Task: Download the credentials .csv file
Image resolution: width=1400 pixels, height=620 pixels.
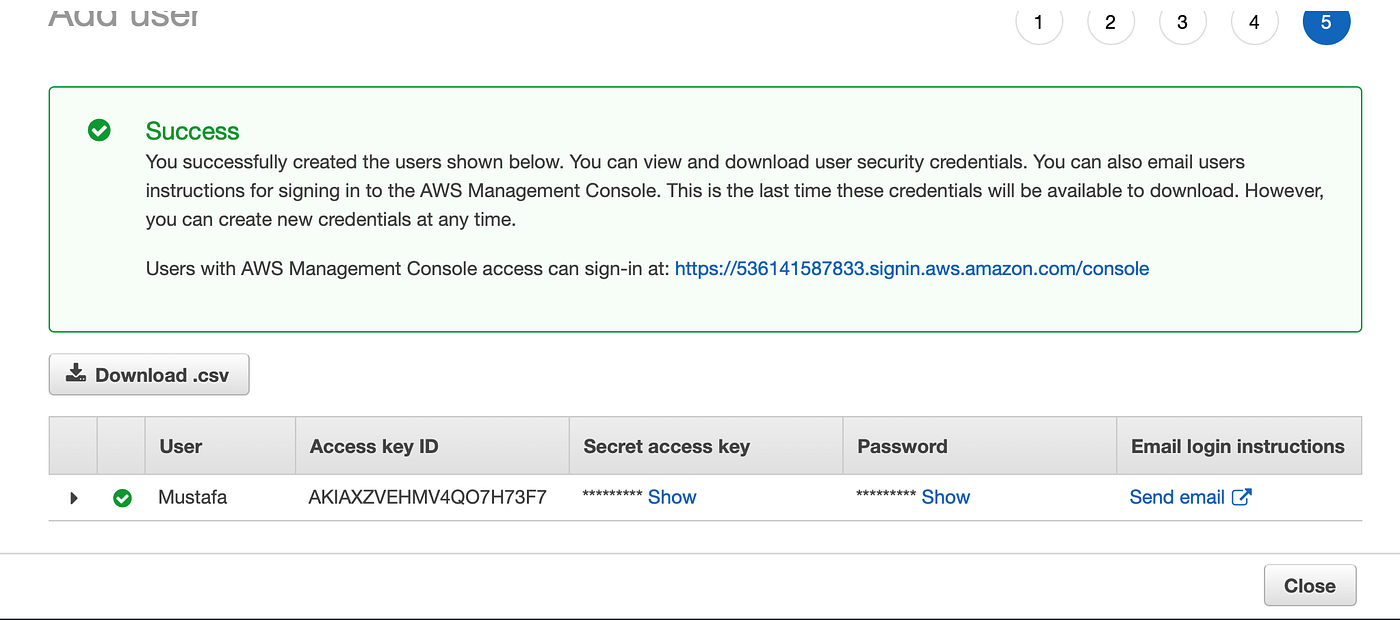Action: (x=149, y=375)
